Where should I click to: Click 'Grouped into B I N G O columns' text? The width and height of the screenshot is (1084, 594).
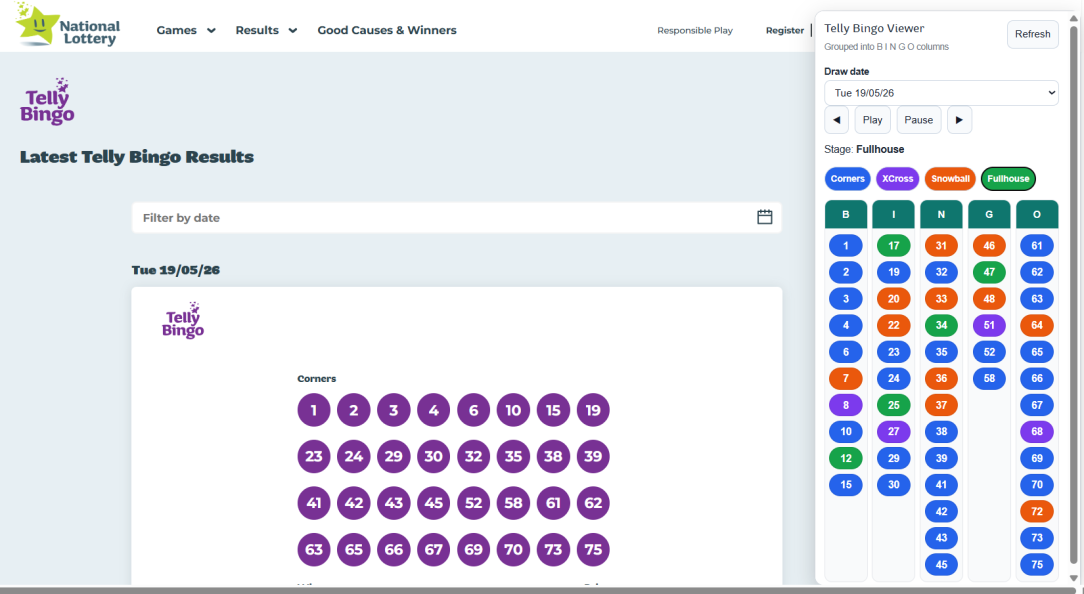click(886, 47)
